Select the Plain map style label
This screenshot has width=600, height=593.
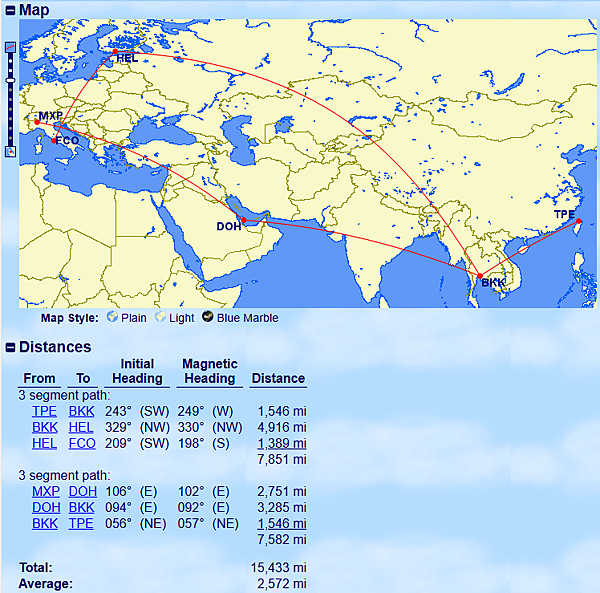pyautogui.click(x=134, y=318)
